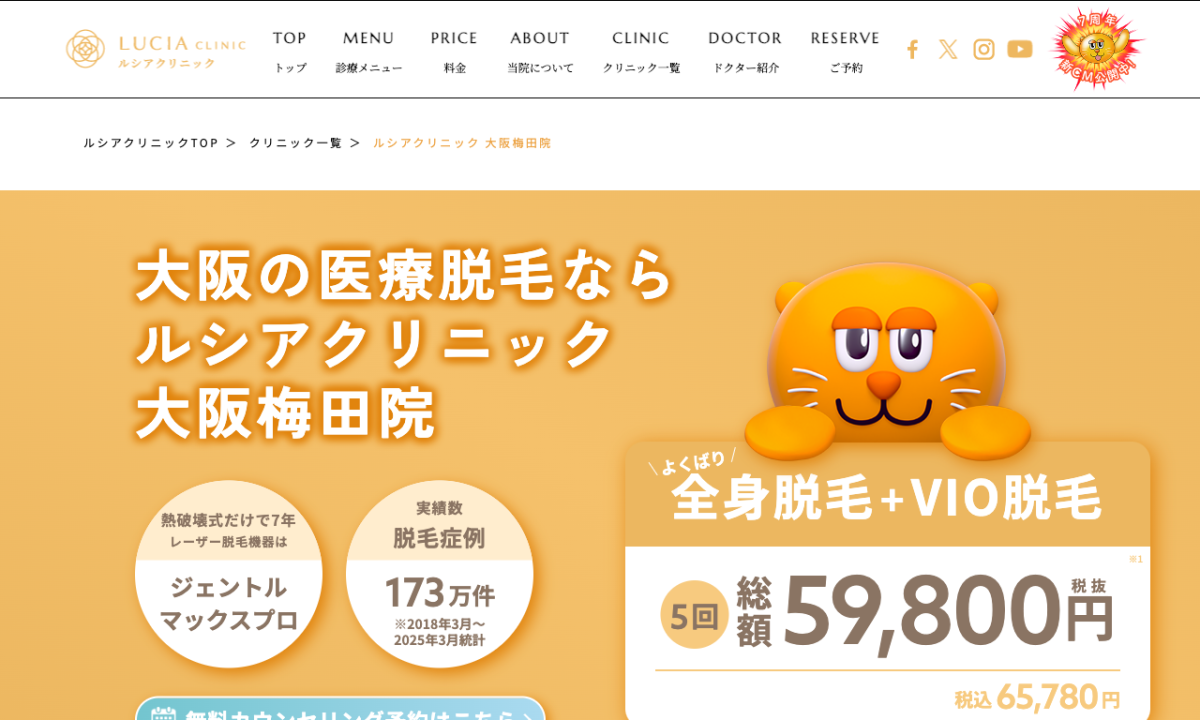The height and width of the screenshot is (720, 1200).
Task: Open the ABOUT 当院について item
Action: coord(540,51)
